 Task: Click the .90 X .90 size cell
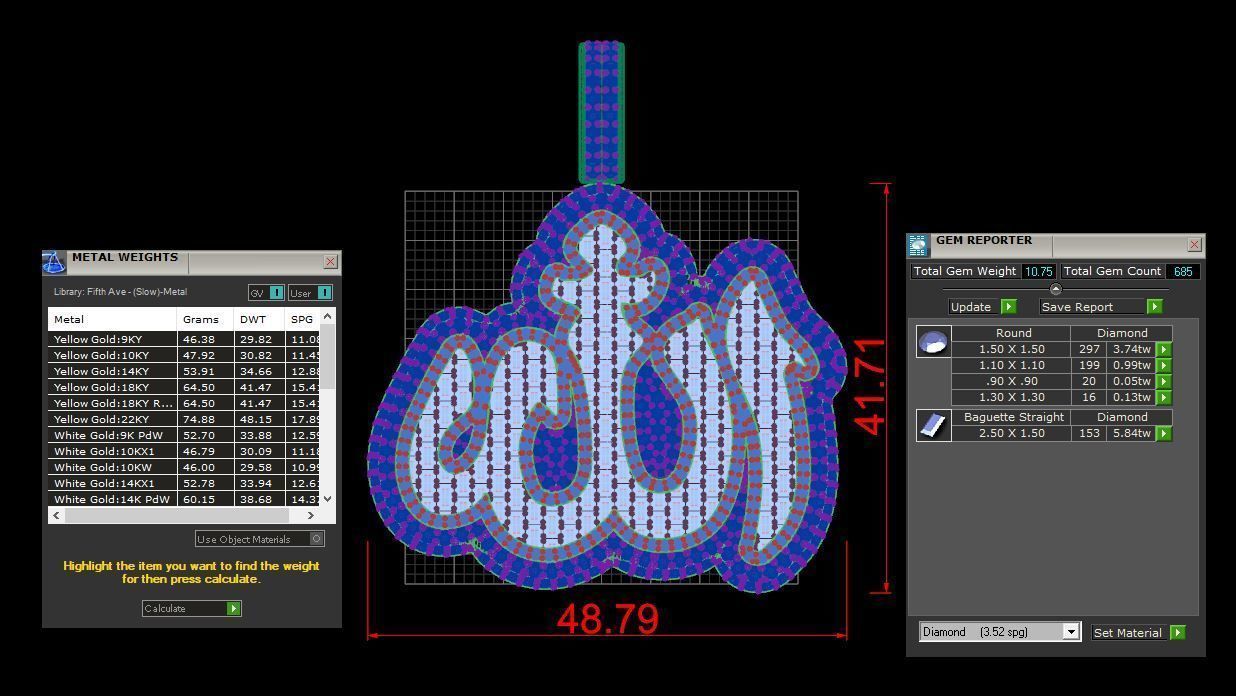[x=1011, y=381]
